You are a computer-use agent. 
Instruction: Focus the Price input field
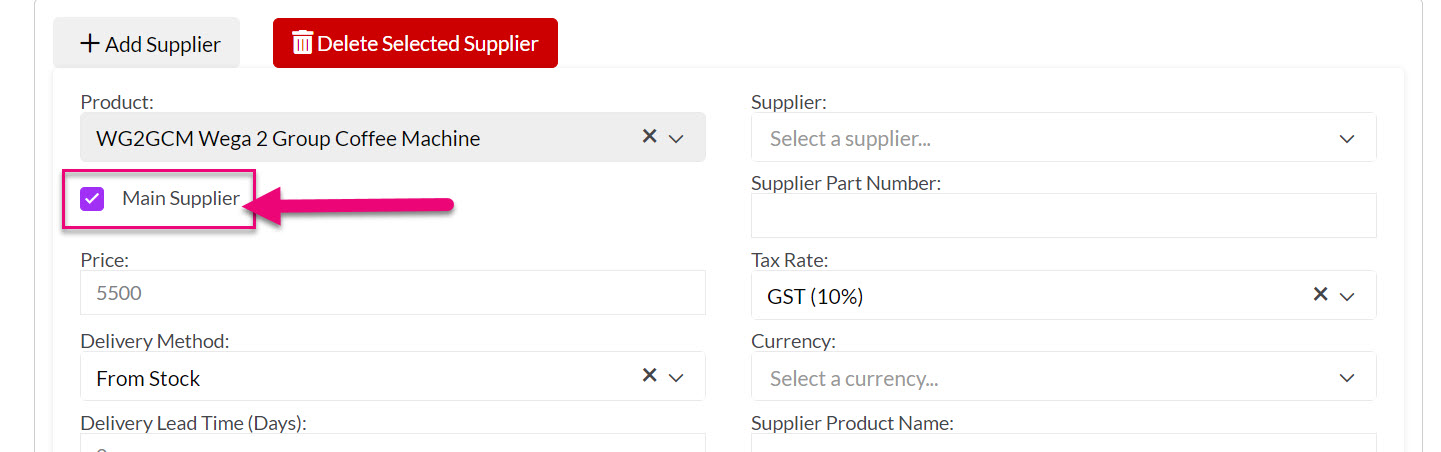click(x=393, y=293)
